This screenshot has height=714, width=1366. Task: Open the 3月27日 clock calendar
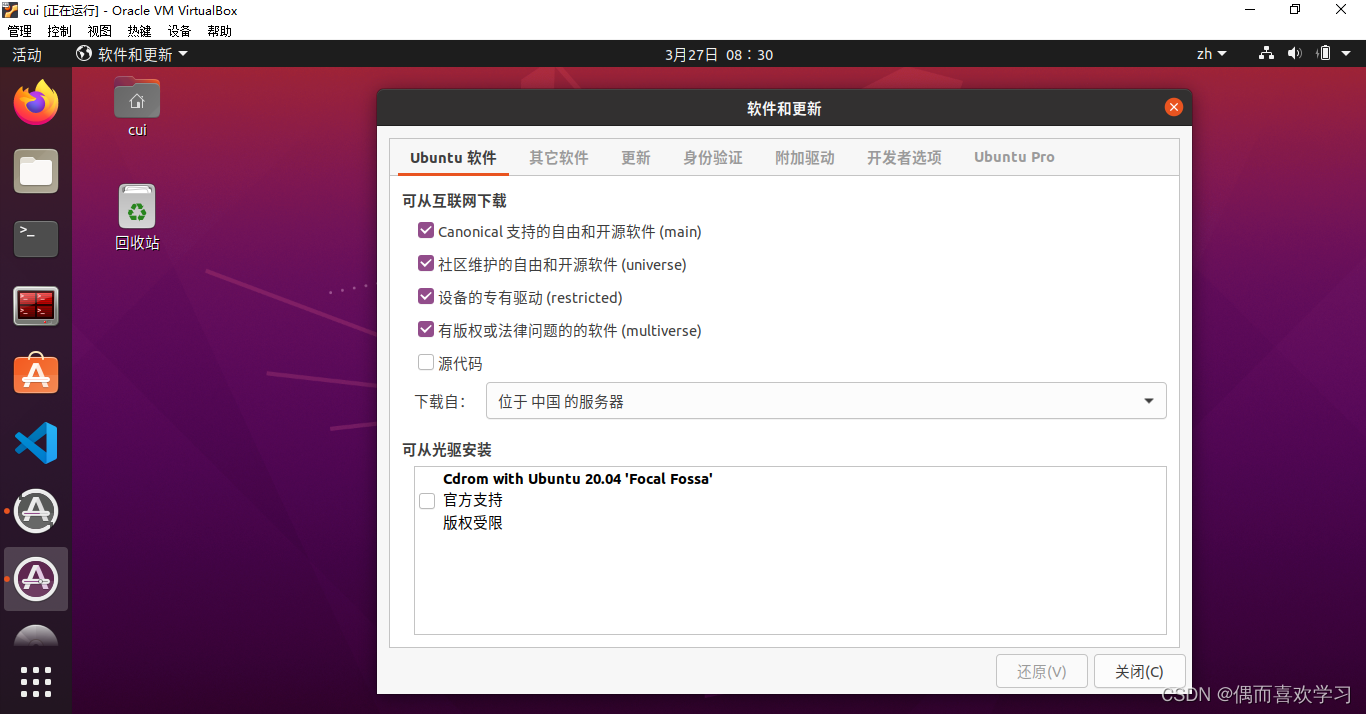click(x=719, y=54)
